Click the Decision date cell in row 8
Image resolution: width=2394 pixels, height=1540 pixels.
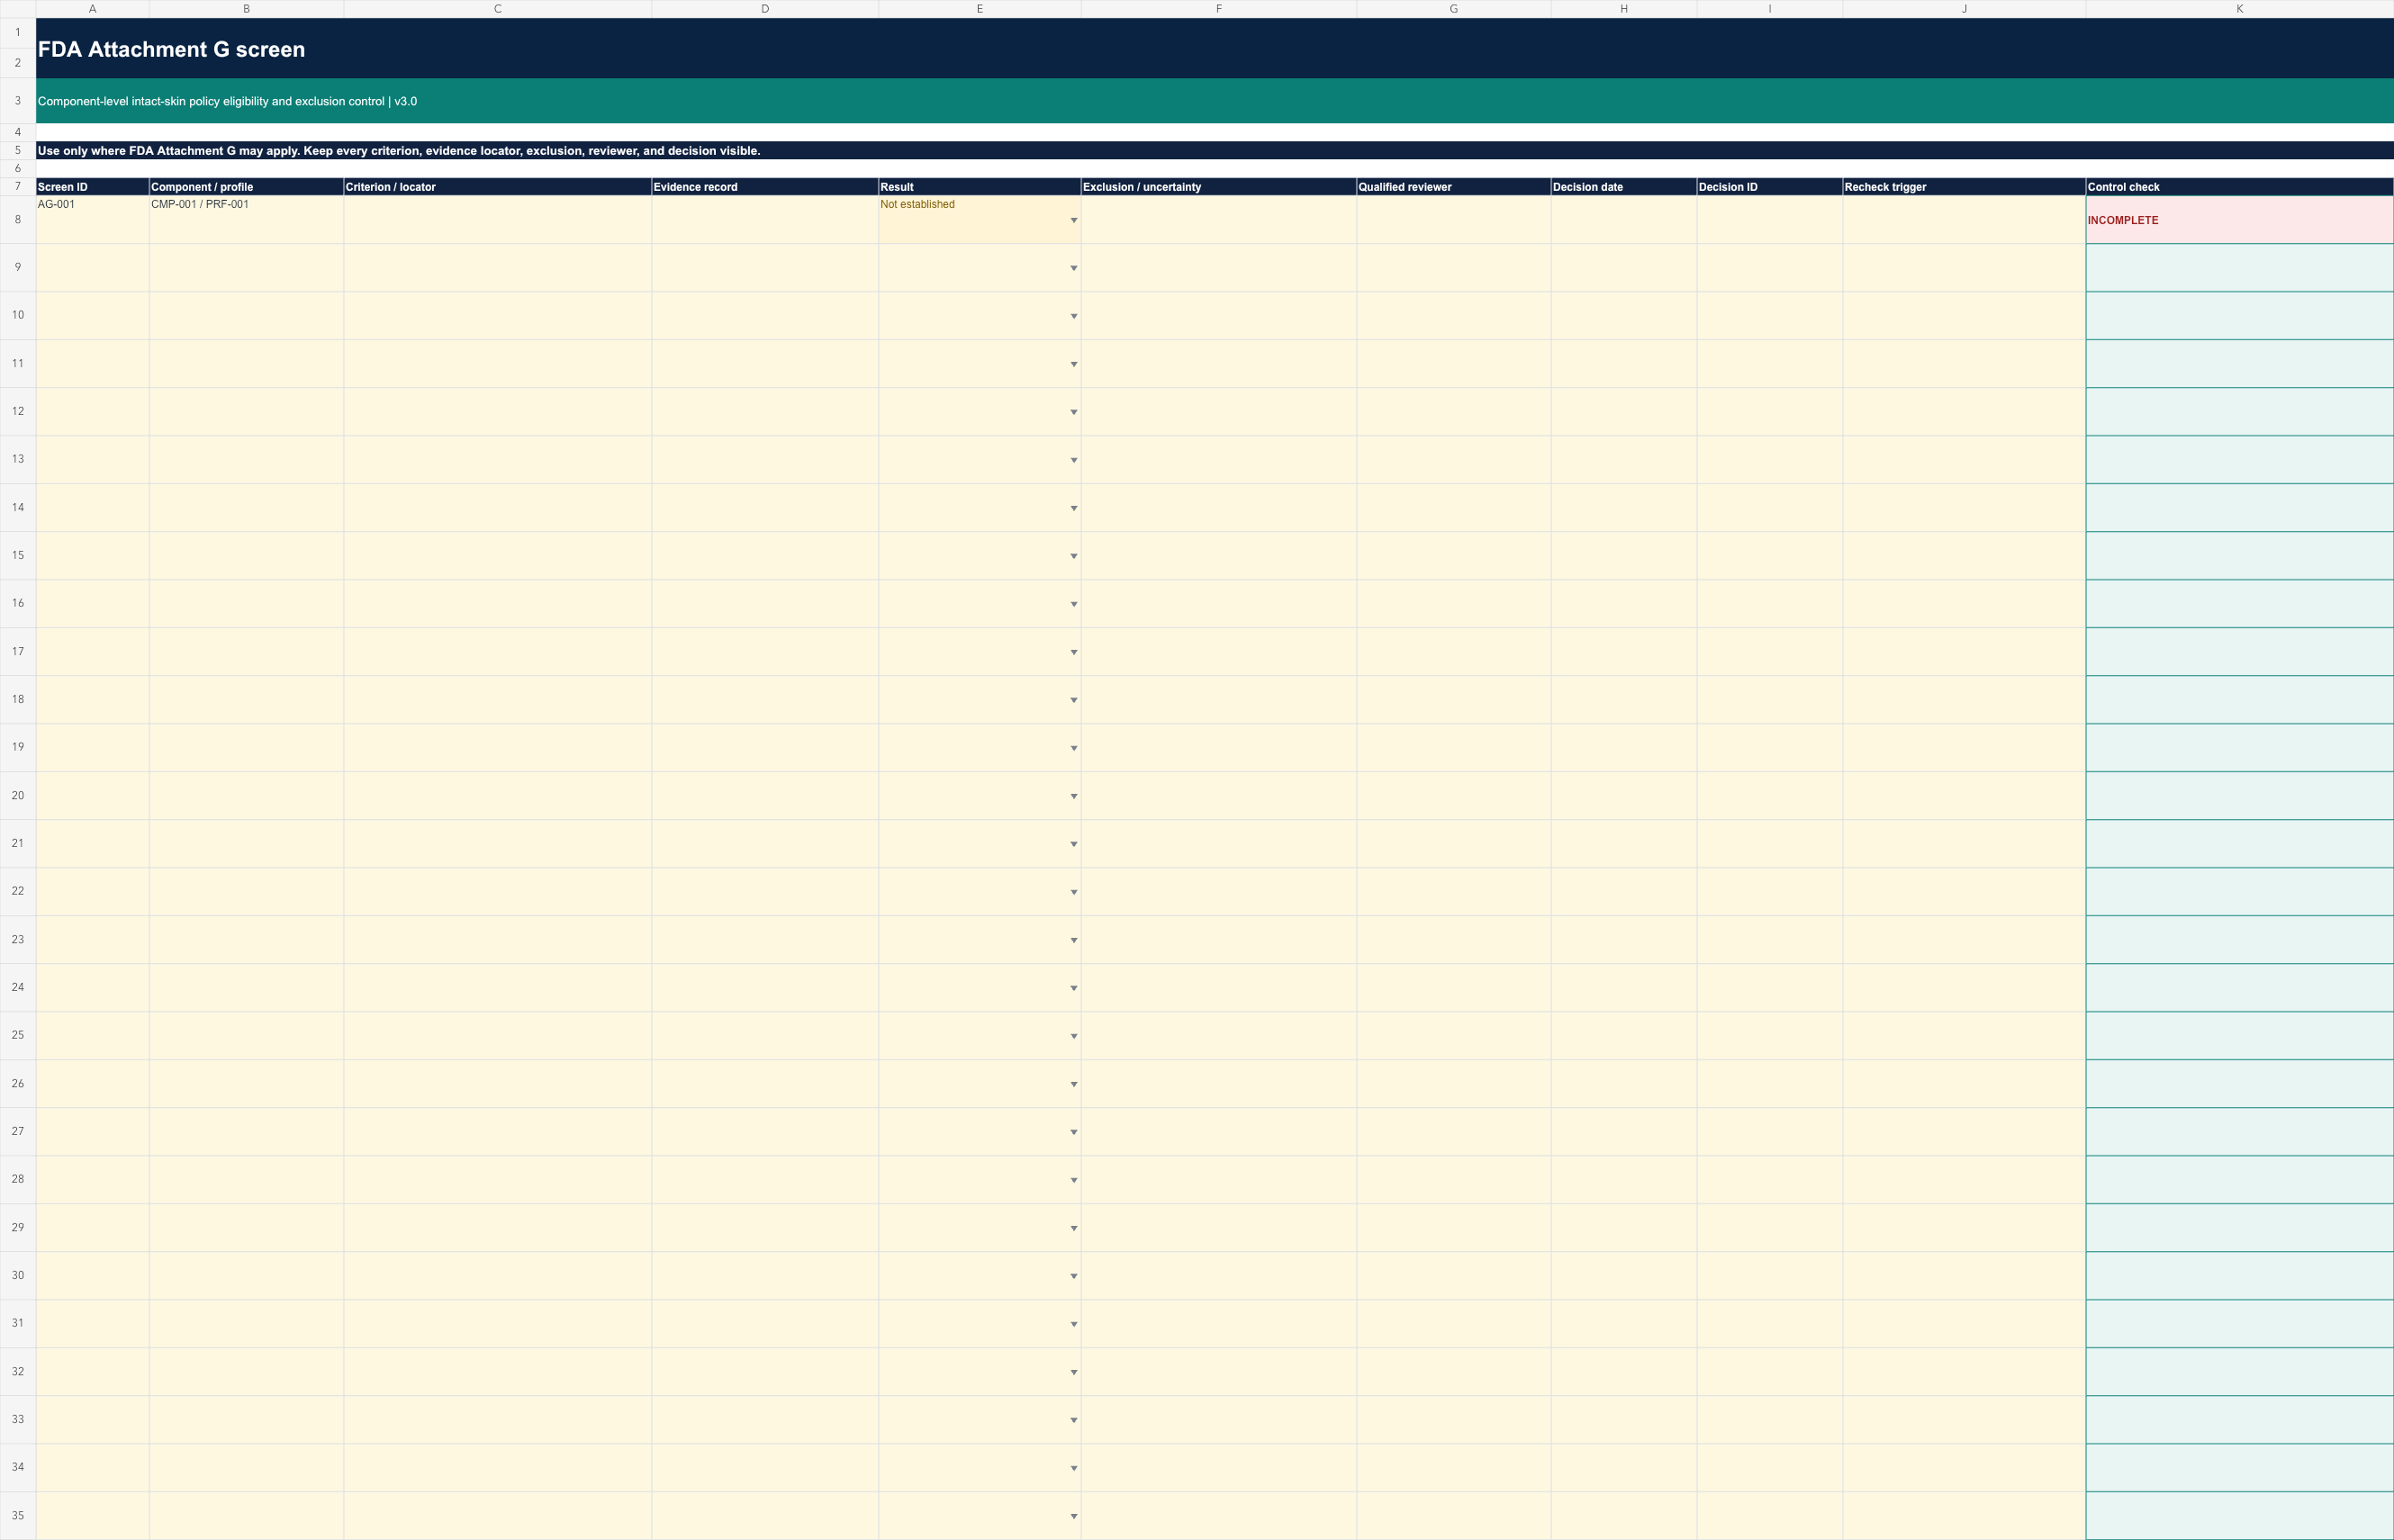1623,220
